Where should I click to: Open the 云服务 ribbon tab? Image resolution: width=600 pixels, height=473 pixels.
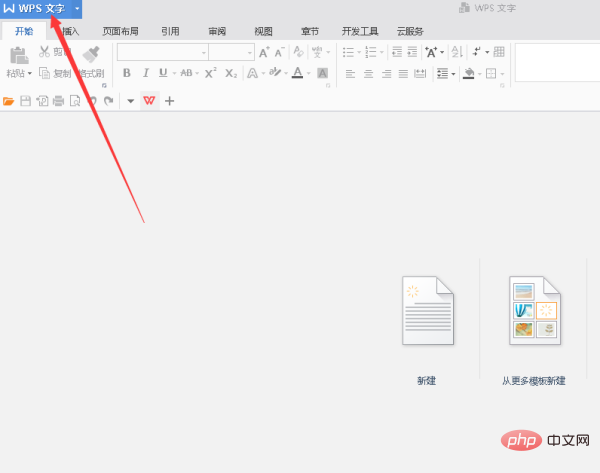coord(410,31)
